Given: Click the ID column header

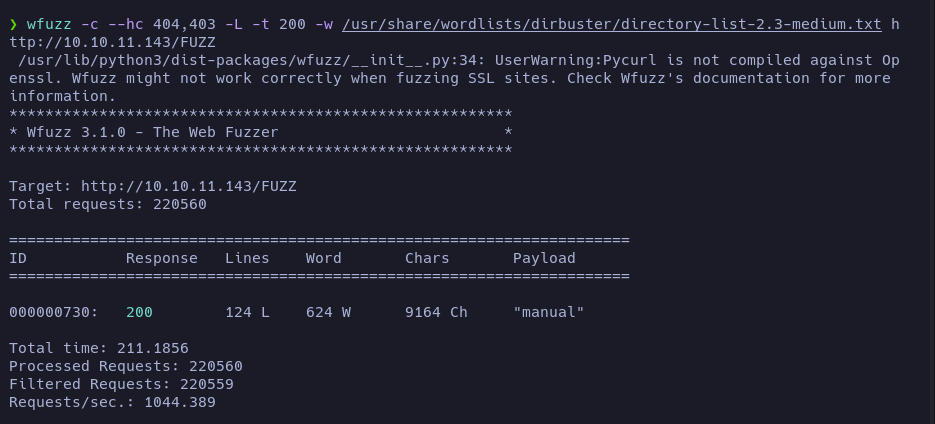Looking at the screenshot, I should 18,258.
